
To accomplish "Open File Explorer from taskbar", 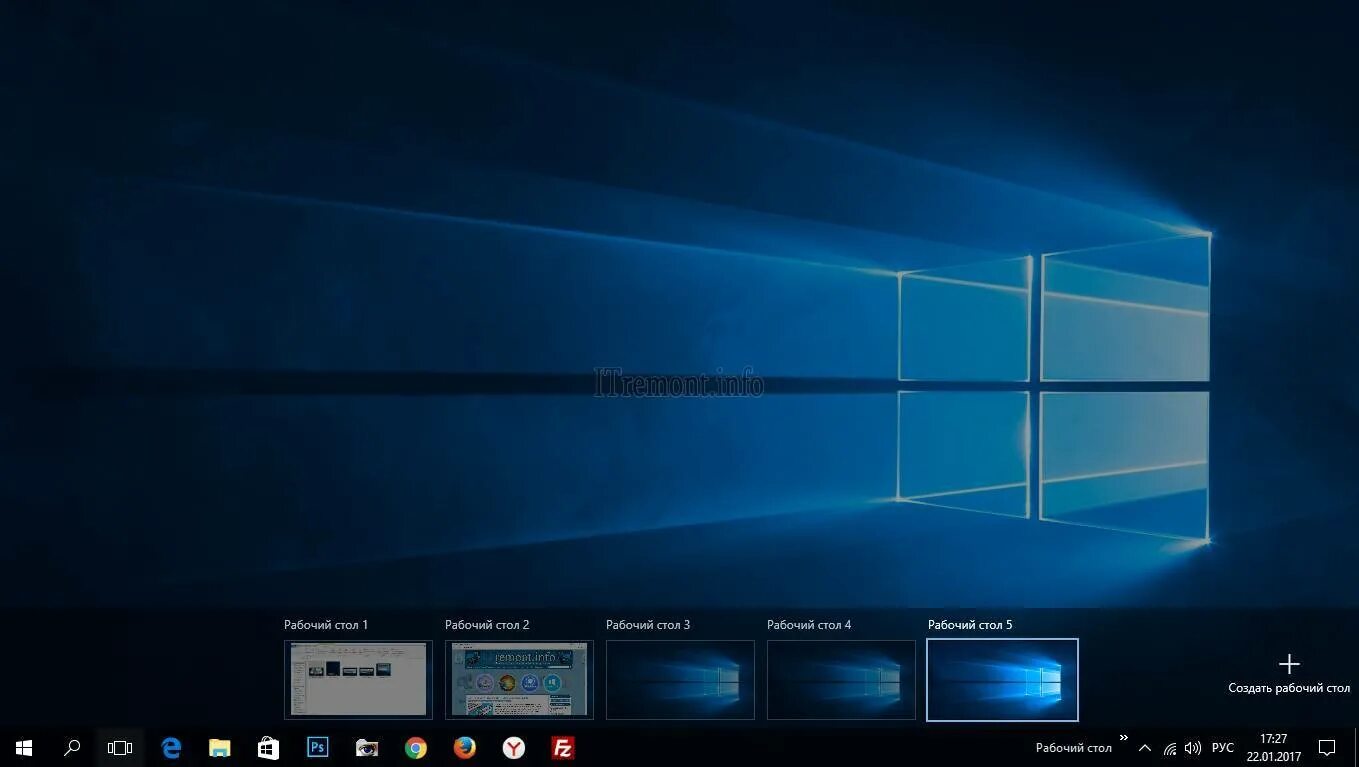I will (220, 748).
